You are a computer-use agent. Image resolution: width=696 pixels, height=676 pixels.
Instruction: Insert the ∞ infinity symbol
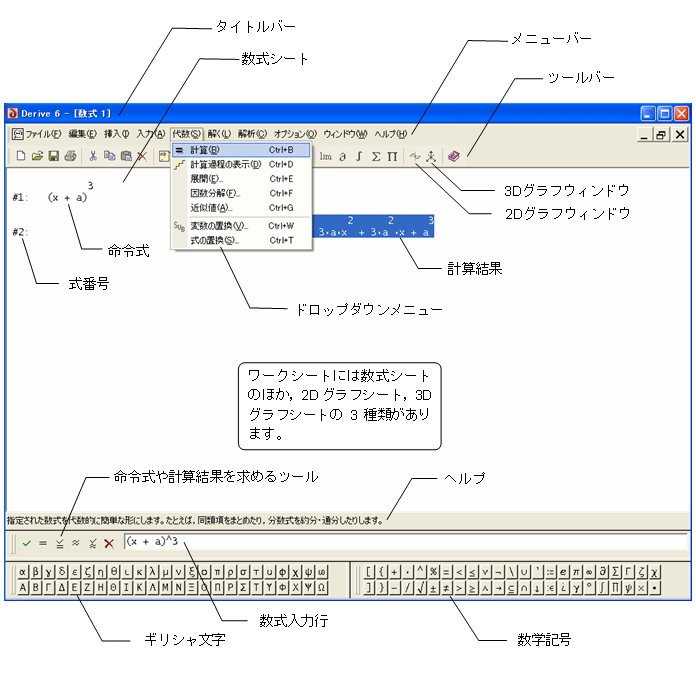589,572
